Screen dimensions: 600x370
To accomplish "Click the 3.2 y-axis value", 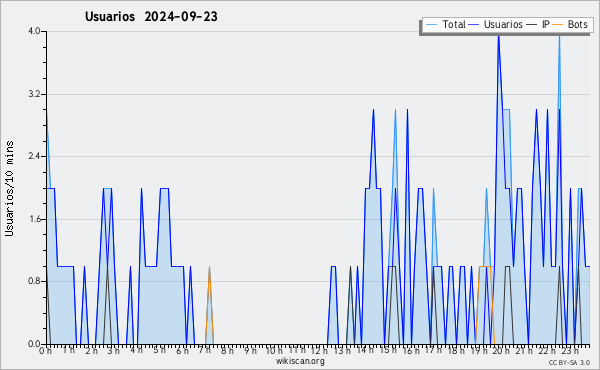I will click(x=34, y=94).
